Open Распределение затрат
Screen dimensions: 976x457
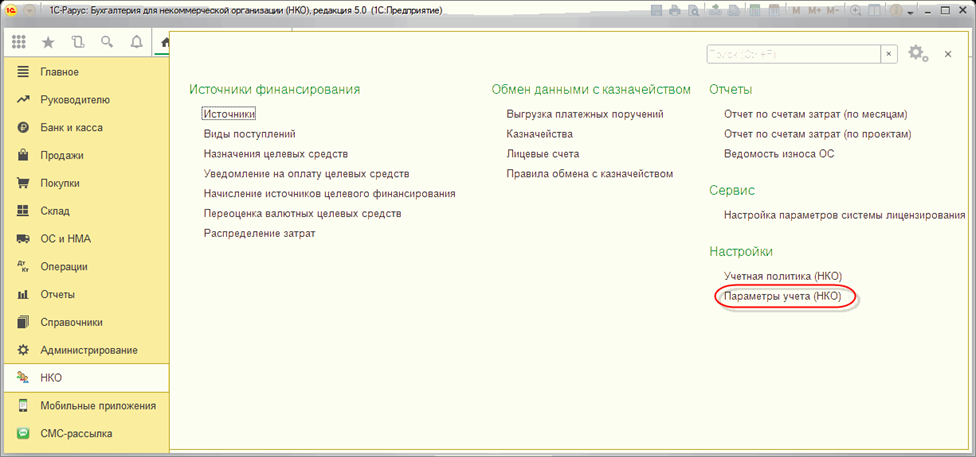pos(260,233)
